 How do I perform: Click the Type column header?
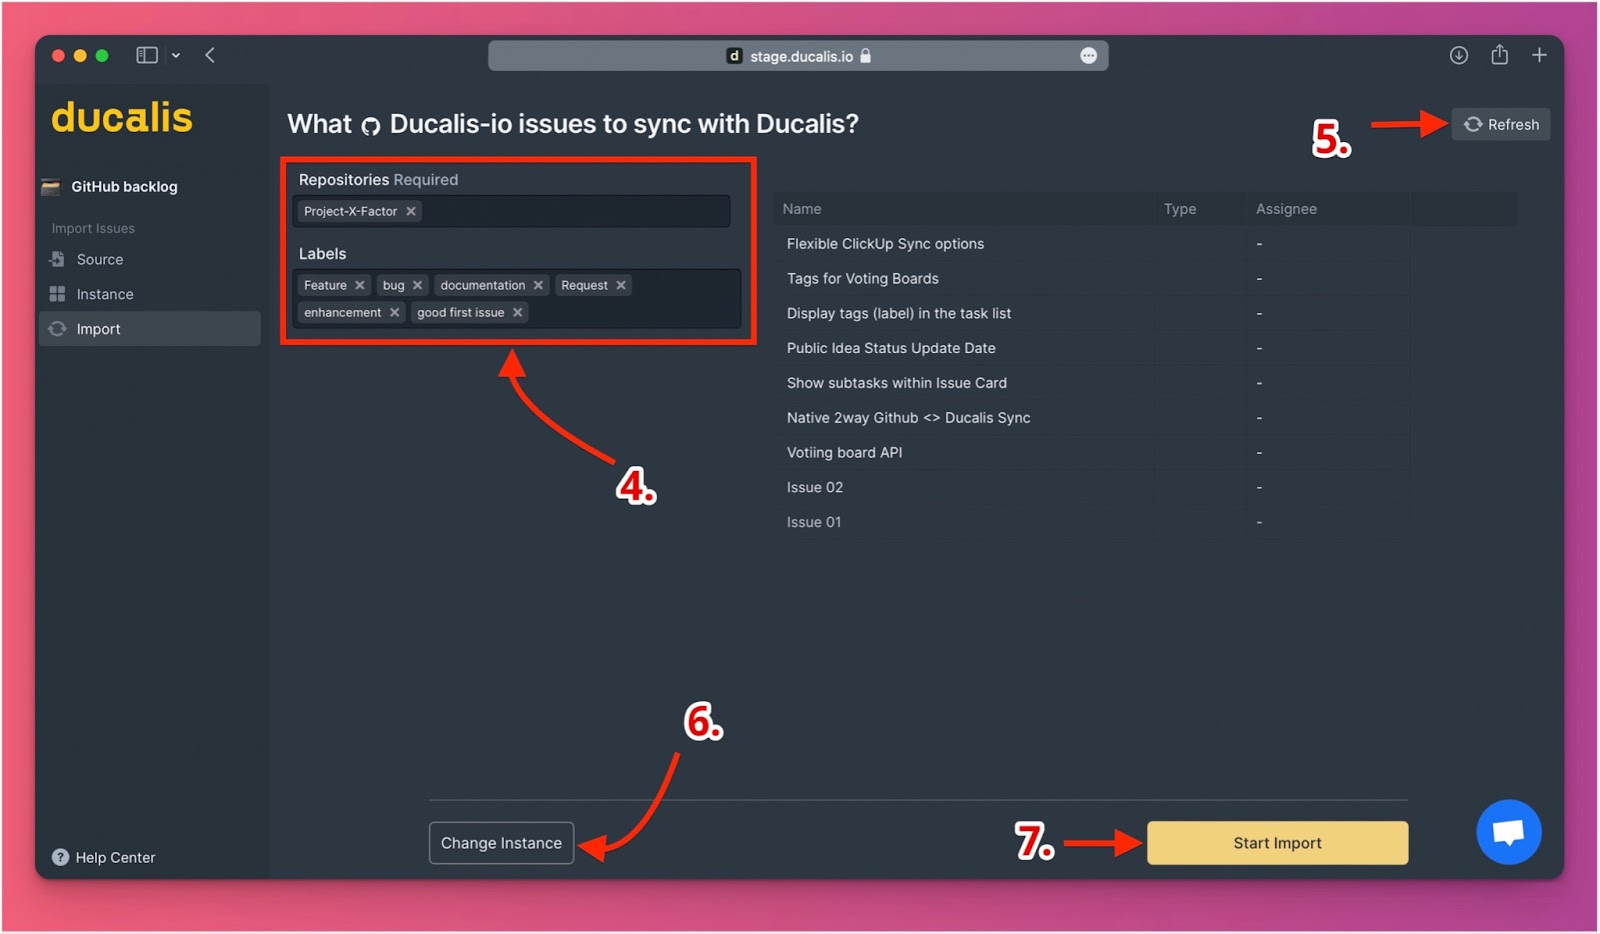point(1180,209)
